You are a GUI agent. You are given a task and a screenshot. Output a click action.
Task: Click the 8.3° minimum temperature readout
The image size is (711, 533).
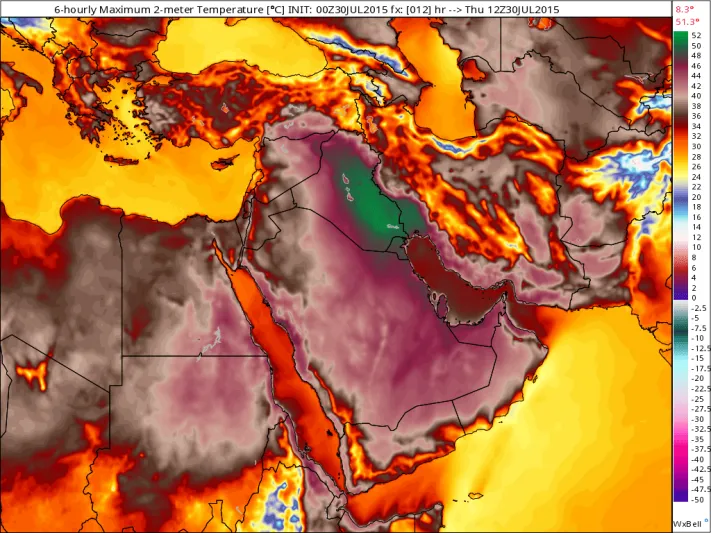click(687, 8)
